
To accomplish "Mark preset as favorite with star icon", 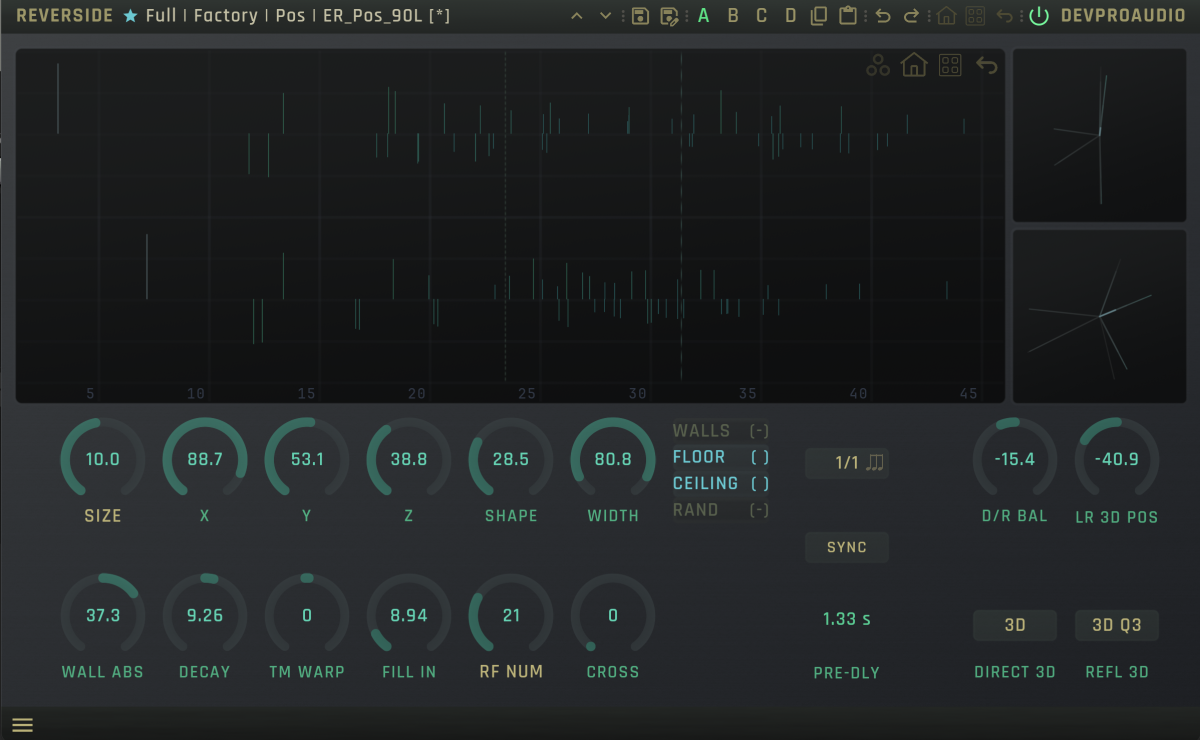I will (x=130, y=16).
